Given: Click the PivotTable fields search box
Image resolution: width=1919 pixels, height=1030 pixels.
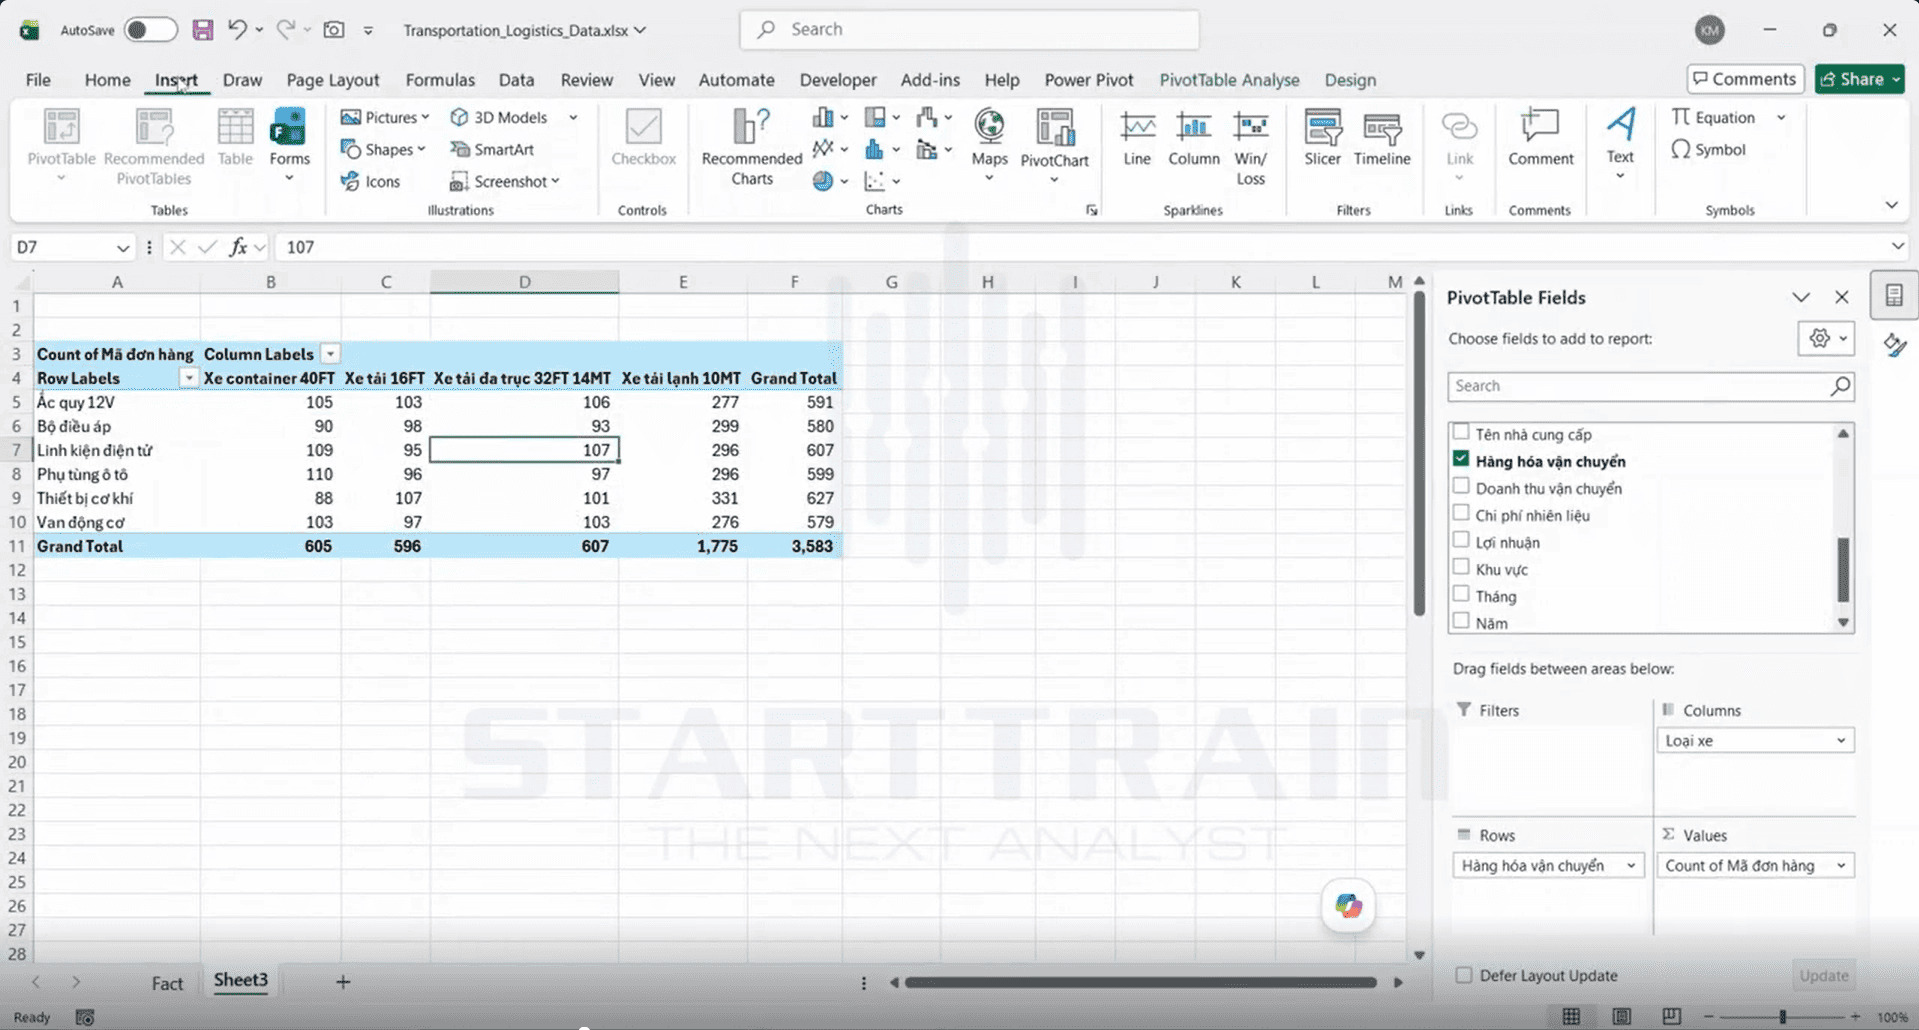Looking at the screenshot, I should click(1651, 386).
